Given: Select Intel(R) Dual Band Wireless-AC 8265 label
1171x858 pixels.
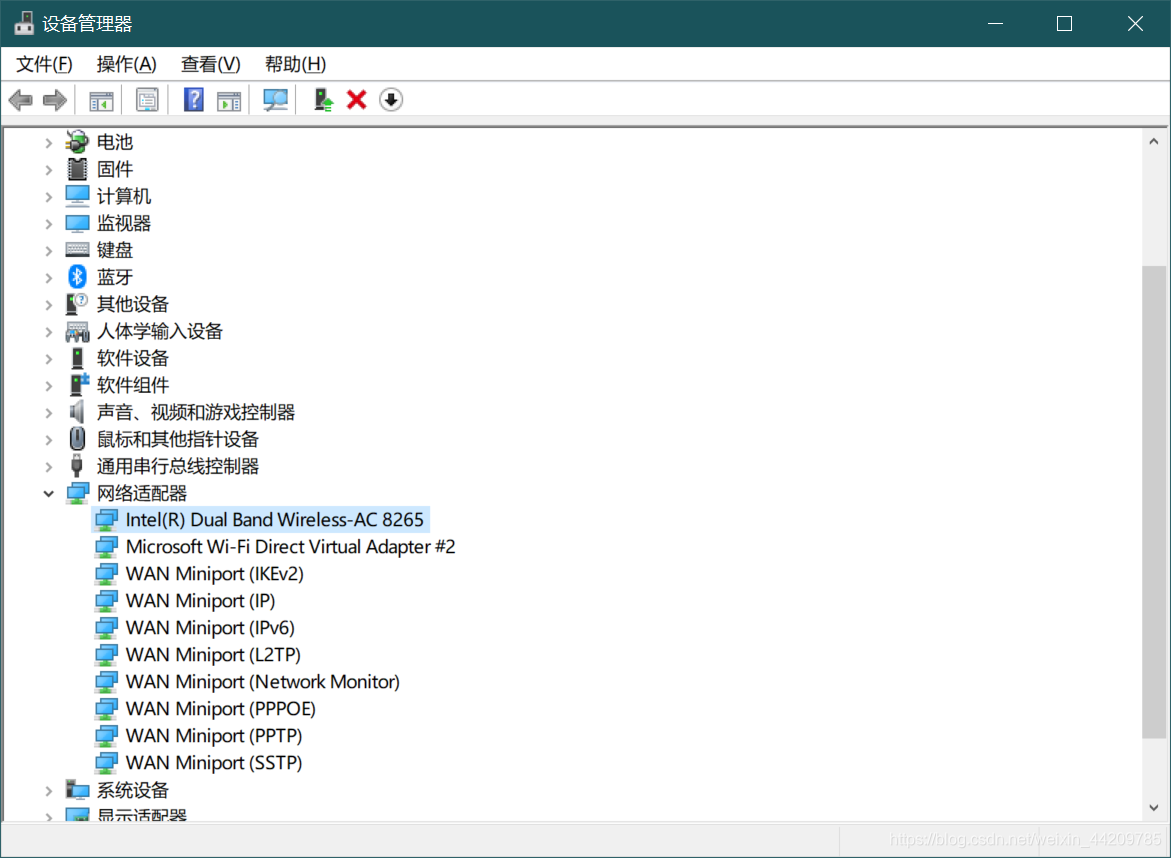Looking at the screenshot, I should (274, 520).
